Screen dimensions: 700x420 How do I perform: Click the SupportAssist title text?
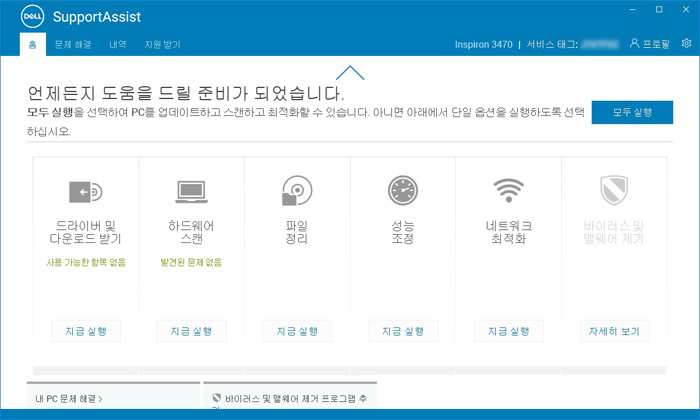pyautogui.click(x=97, y=17)
